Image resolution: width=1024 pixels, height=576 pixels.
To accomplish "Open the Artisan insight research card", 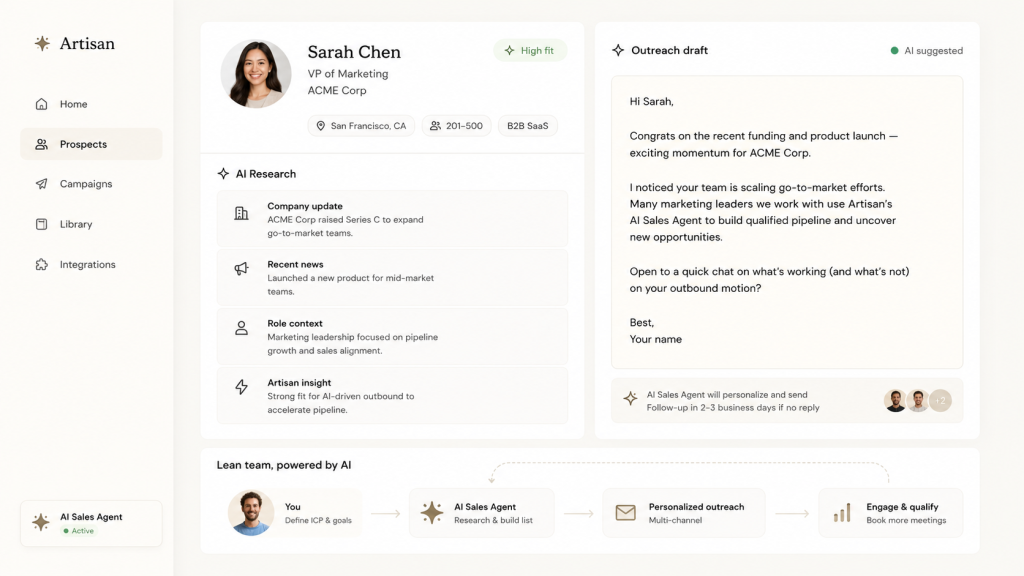I will click(392, 396).
